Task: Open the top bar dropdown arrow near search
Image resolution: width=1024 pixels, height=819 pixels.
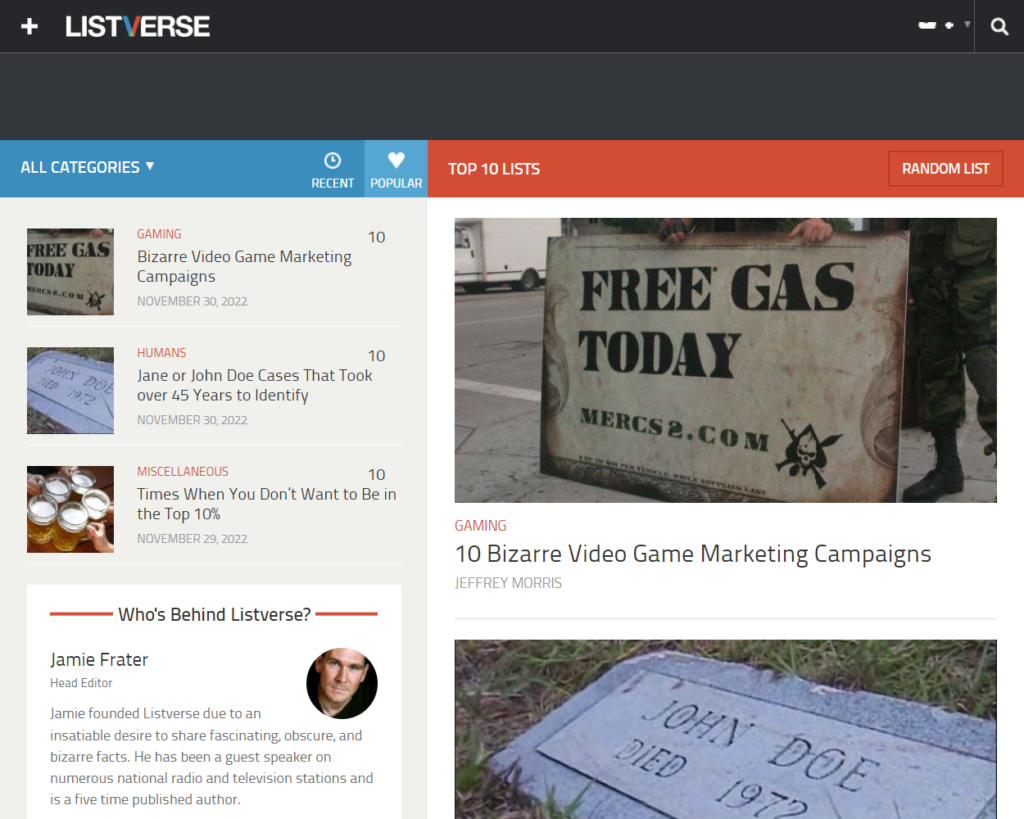Action: 967,24
